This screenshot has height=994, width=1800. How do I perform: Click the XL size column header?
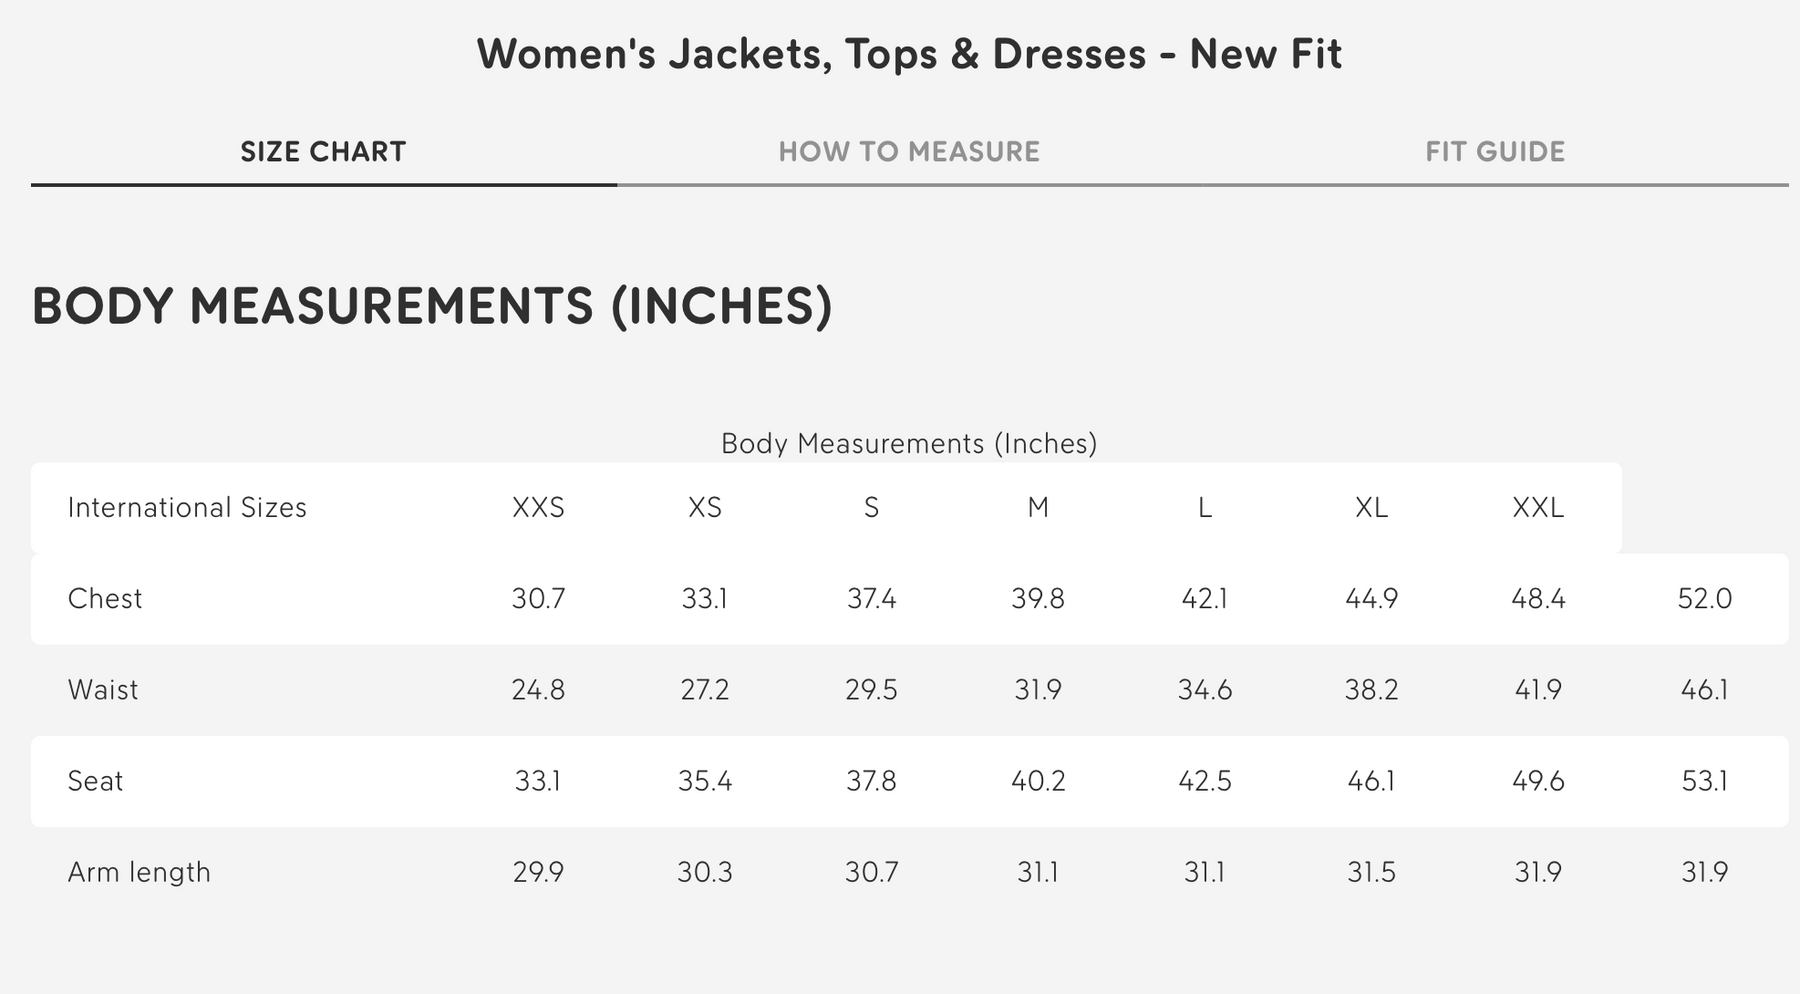1371,508
